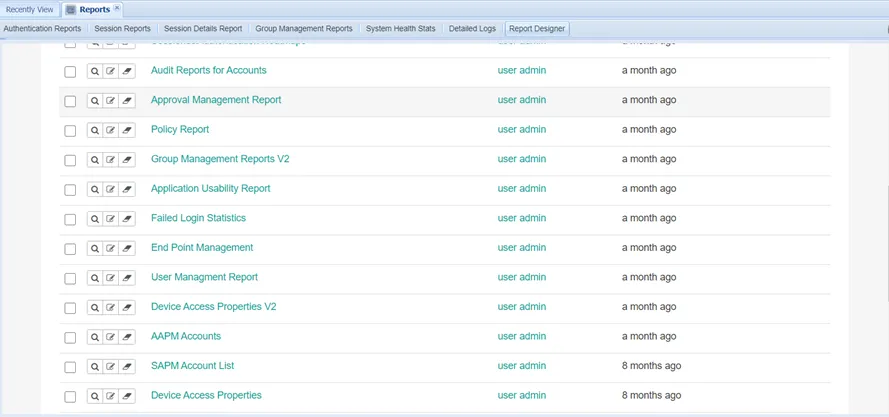This screenshot has height=417, width=889.
Task: Edit Group Management Reports V2 entry
Action: [111, 160]
